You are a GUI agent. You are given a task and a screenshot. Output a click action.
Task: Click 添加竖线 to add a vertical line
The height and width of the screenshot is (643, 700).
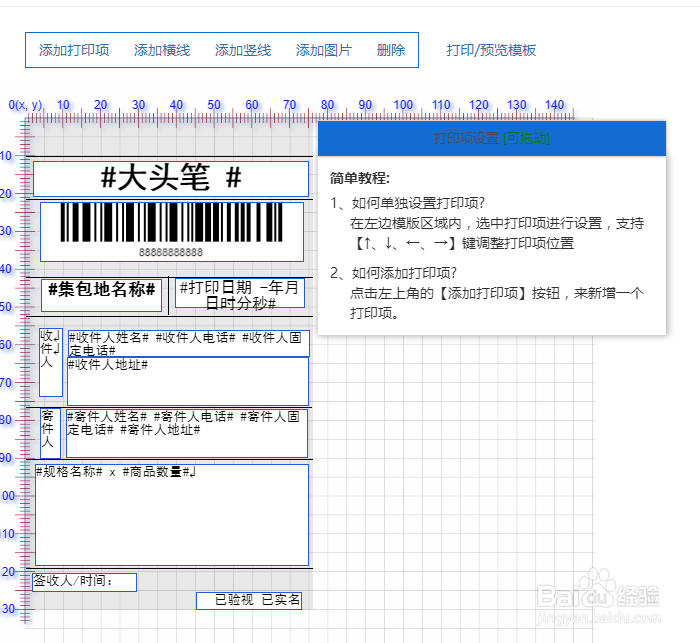click(243, 50)
